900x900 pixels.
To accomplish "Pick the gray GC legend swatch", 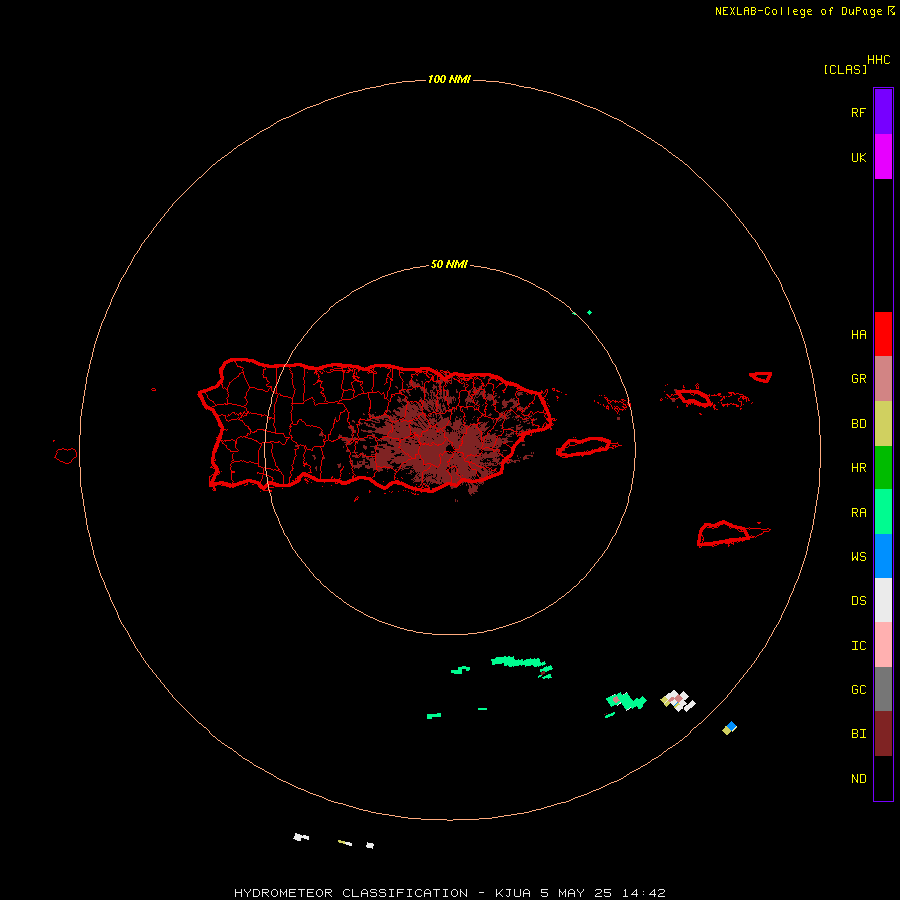I will (x=883, y=689).
